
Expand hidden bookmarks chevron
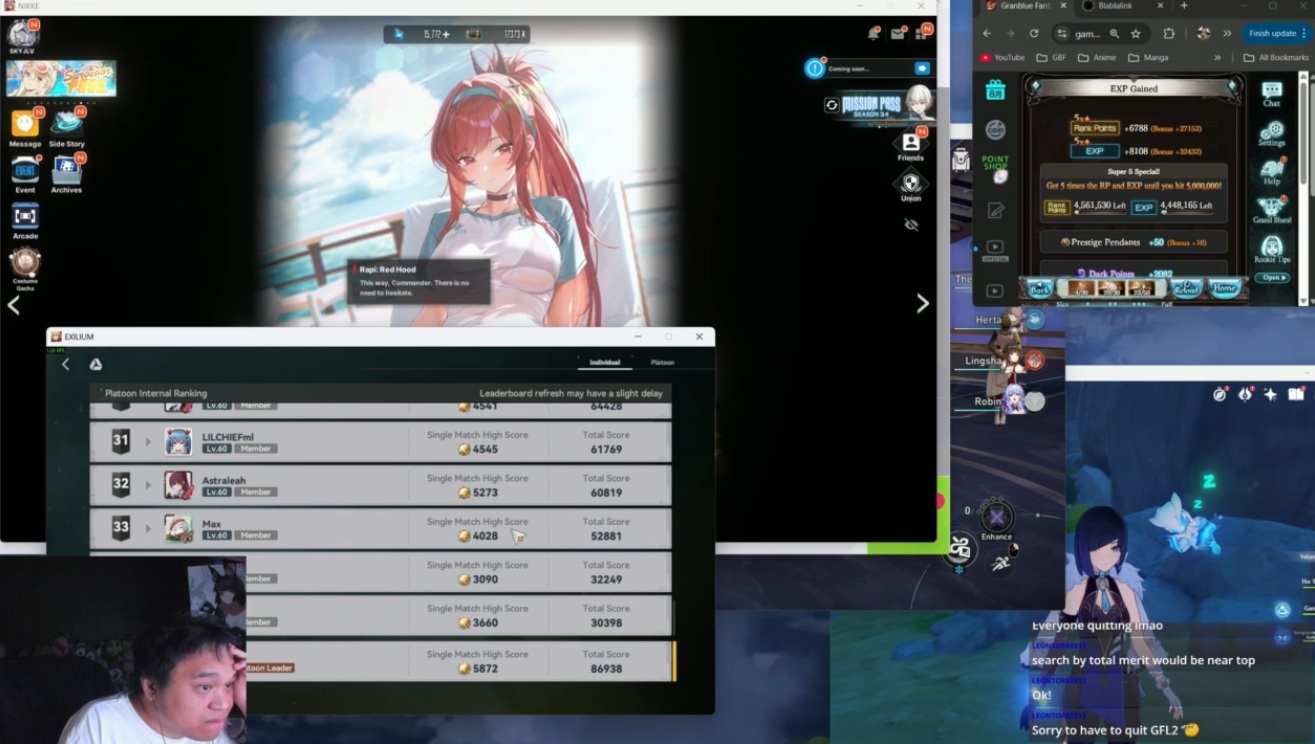(1217, 58)
